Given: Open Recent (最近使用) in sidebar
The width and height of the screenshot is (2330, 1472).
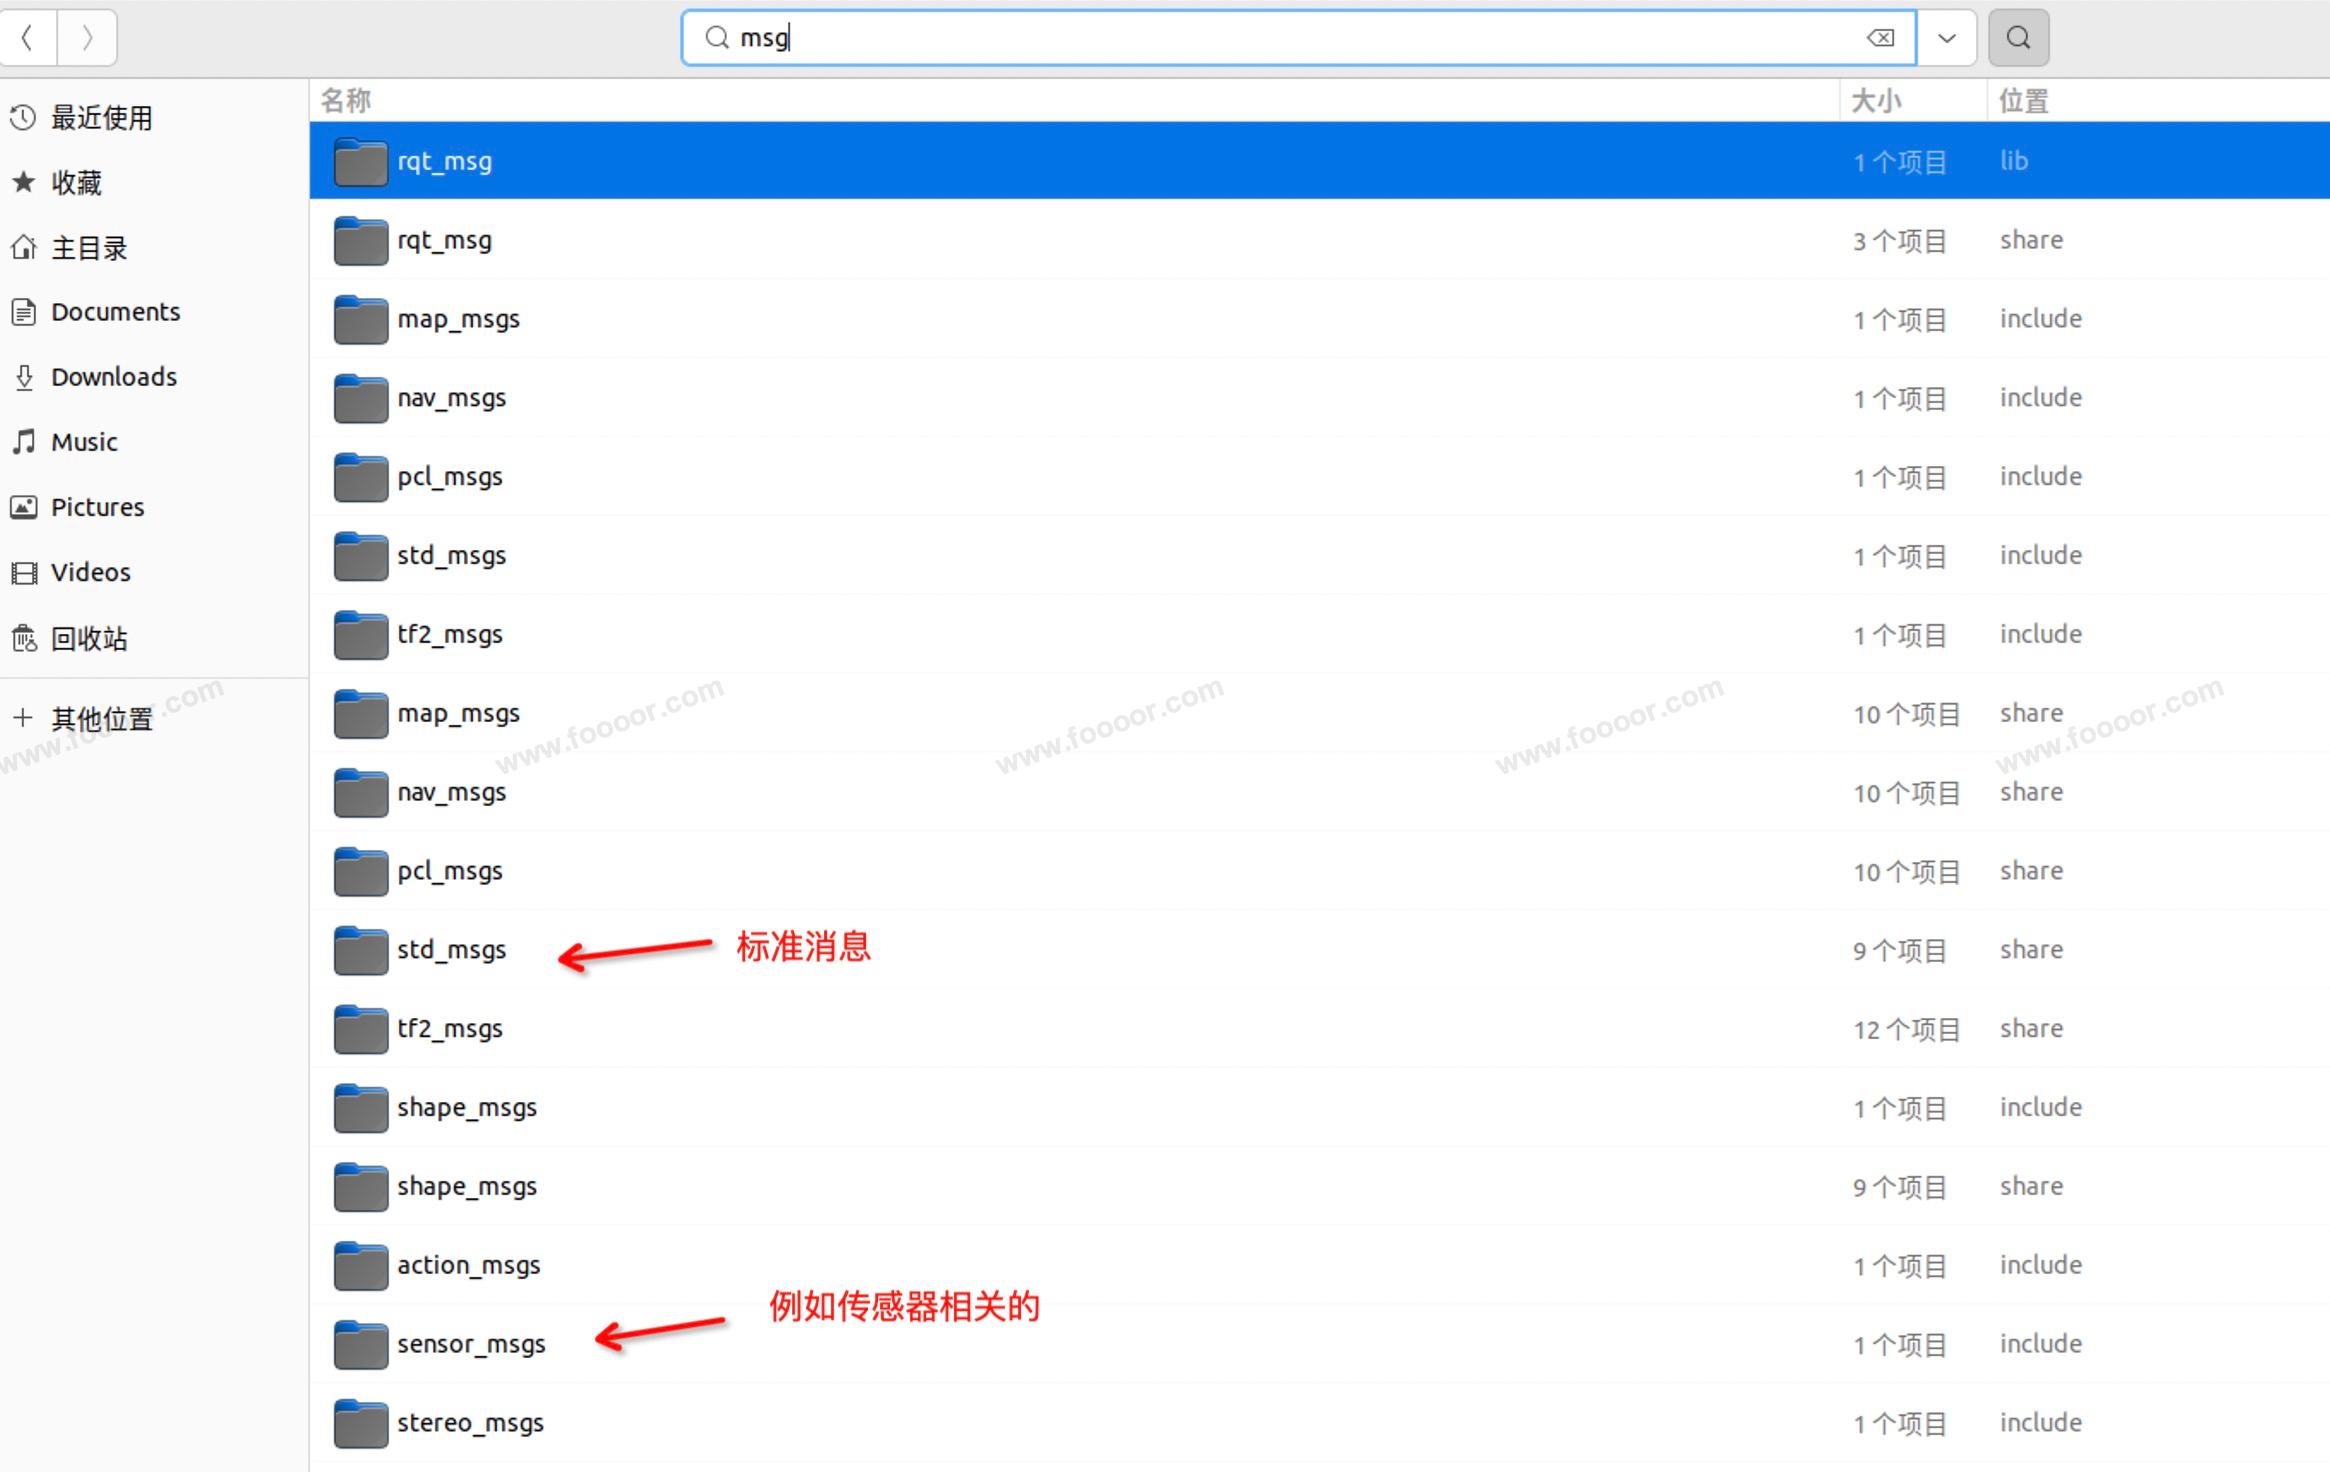Looking at the screenshot, I should [101, 118].
